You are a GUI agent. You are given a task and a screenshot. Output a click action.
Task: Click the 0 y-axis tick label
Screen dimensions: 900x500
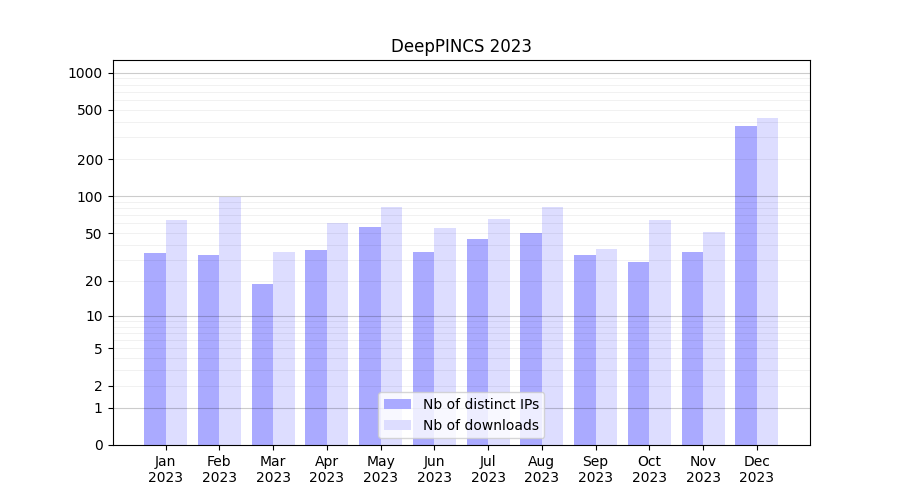(98, 445)
